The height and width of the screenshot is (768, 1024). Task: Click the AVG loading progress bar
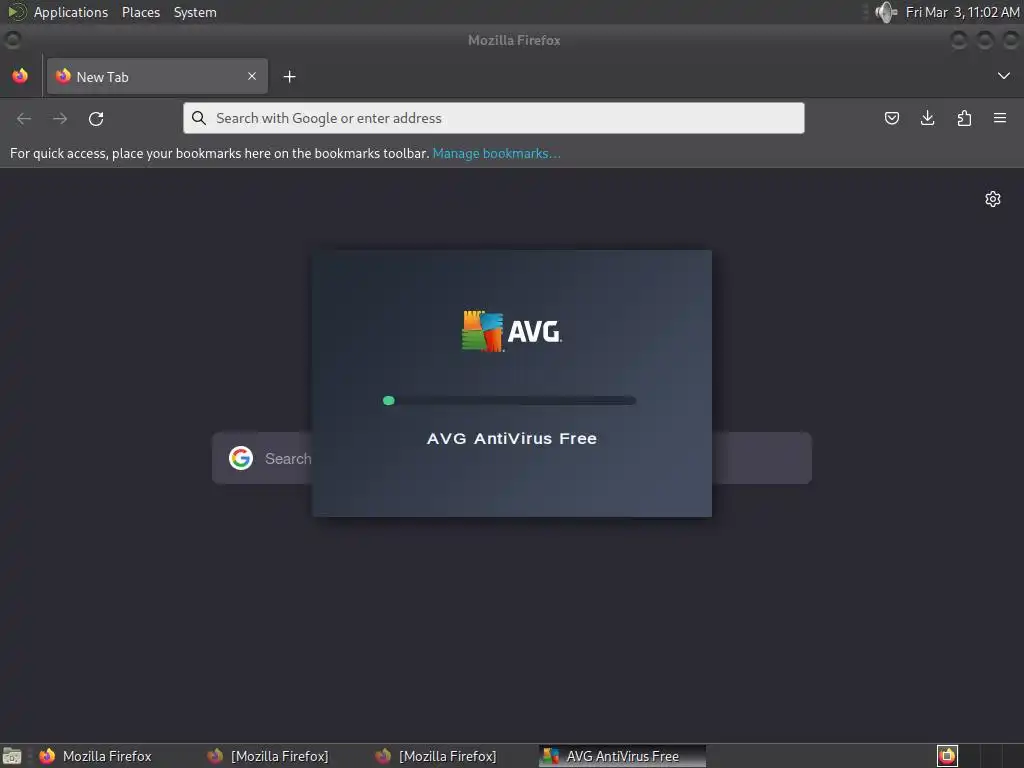point(509,400)
